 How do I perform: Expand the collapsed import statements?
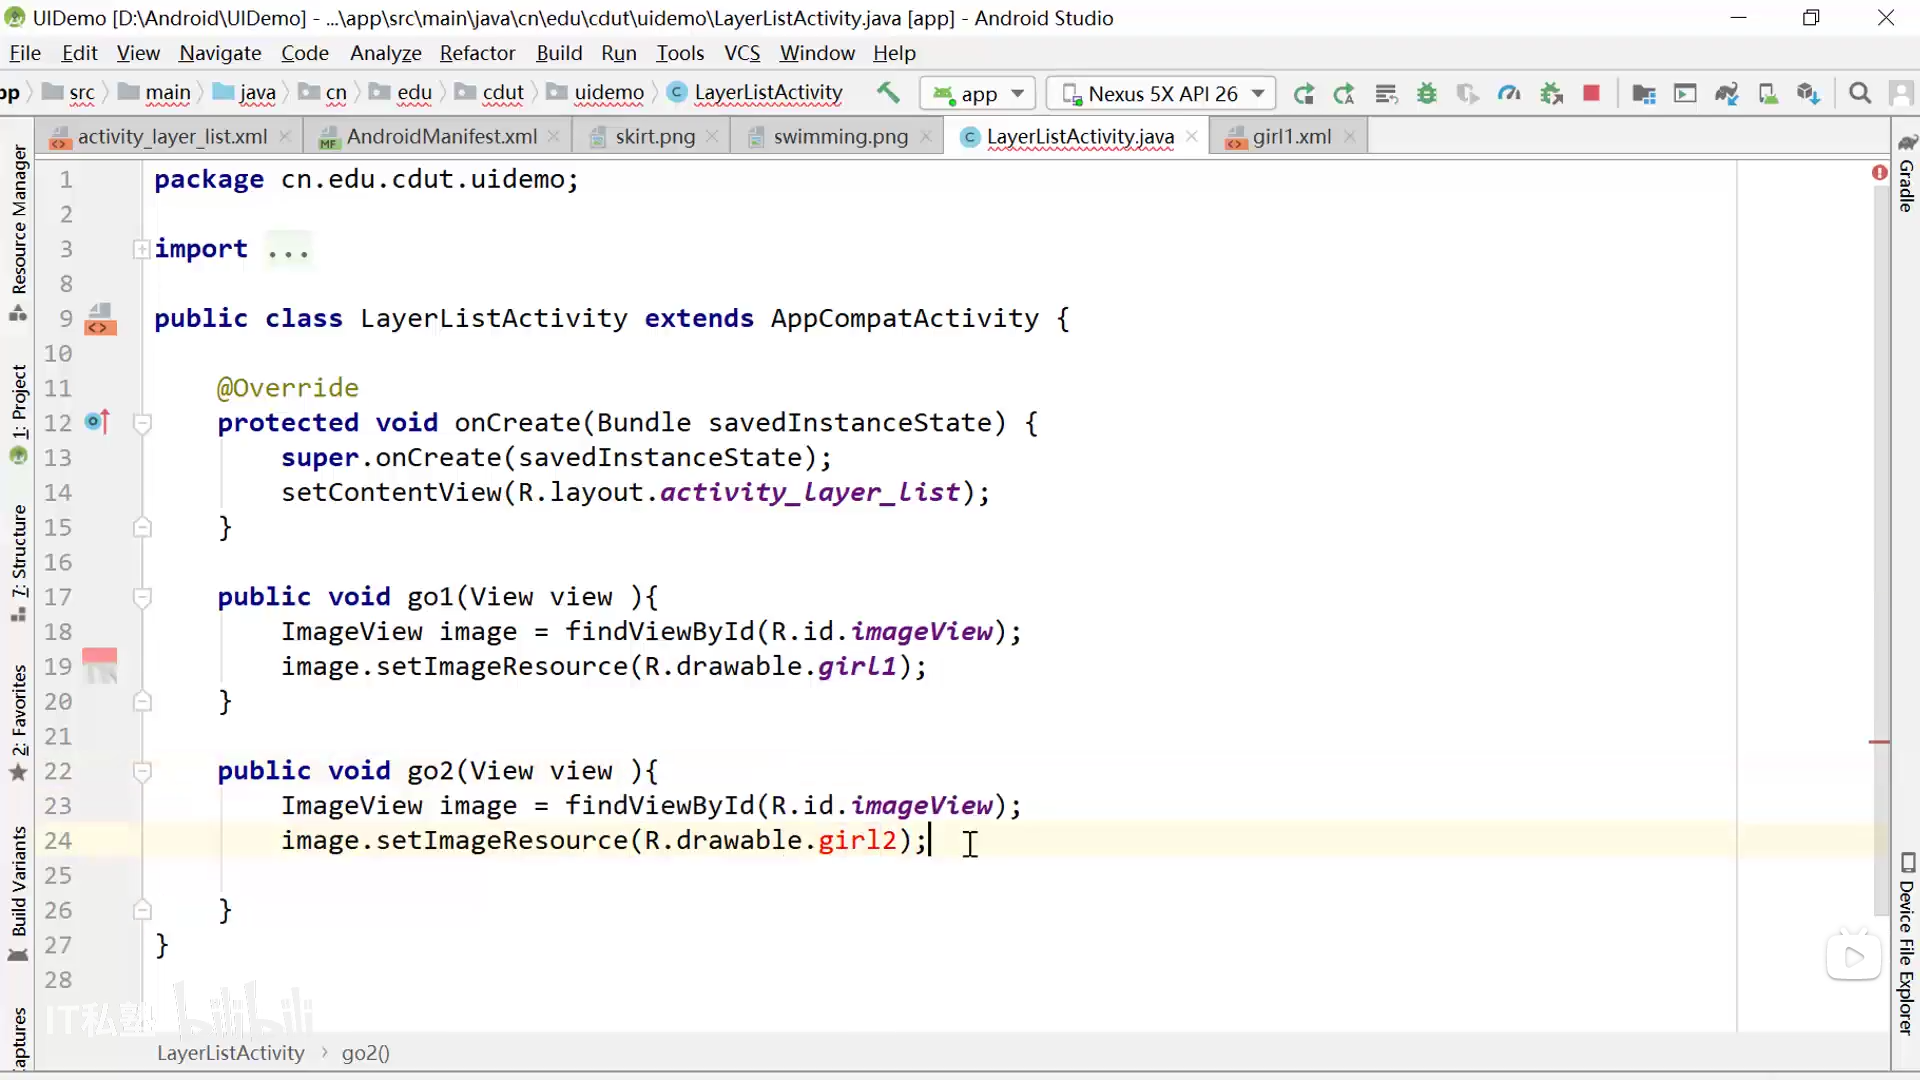point(142,249)
